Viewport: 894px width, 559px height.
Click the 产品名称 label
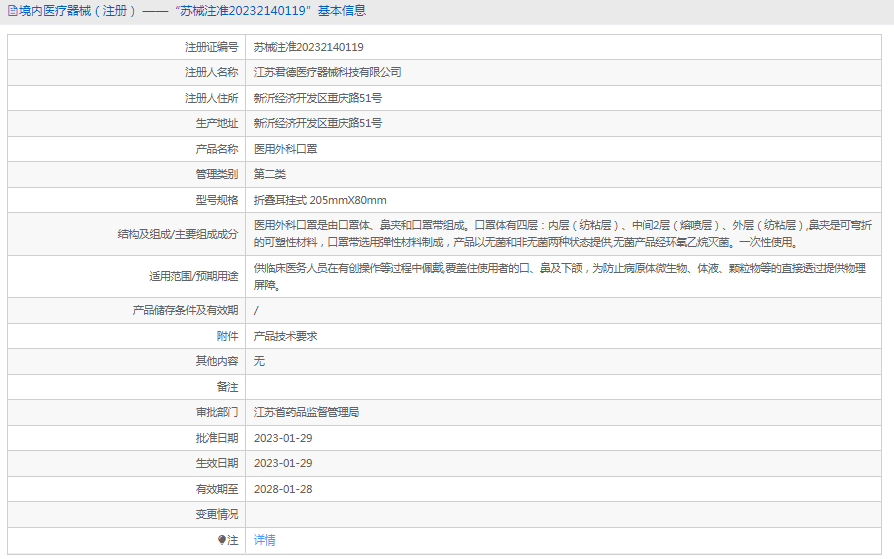(x=217, y=149)
